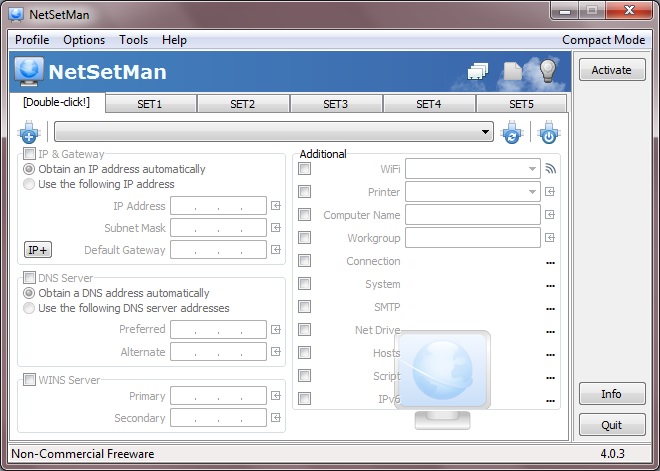Select Use the following DNS server addresses

29,308
